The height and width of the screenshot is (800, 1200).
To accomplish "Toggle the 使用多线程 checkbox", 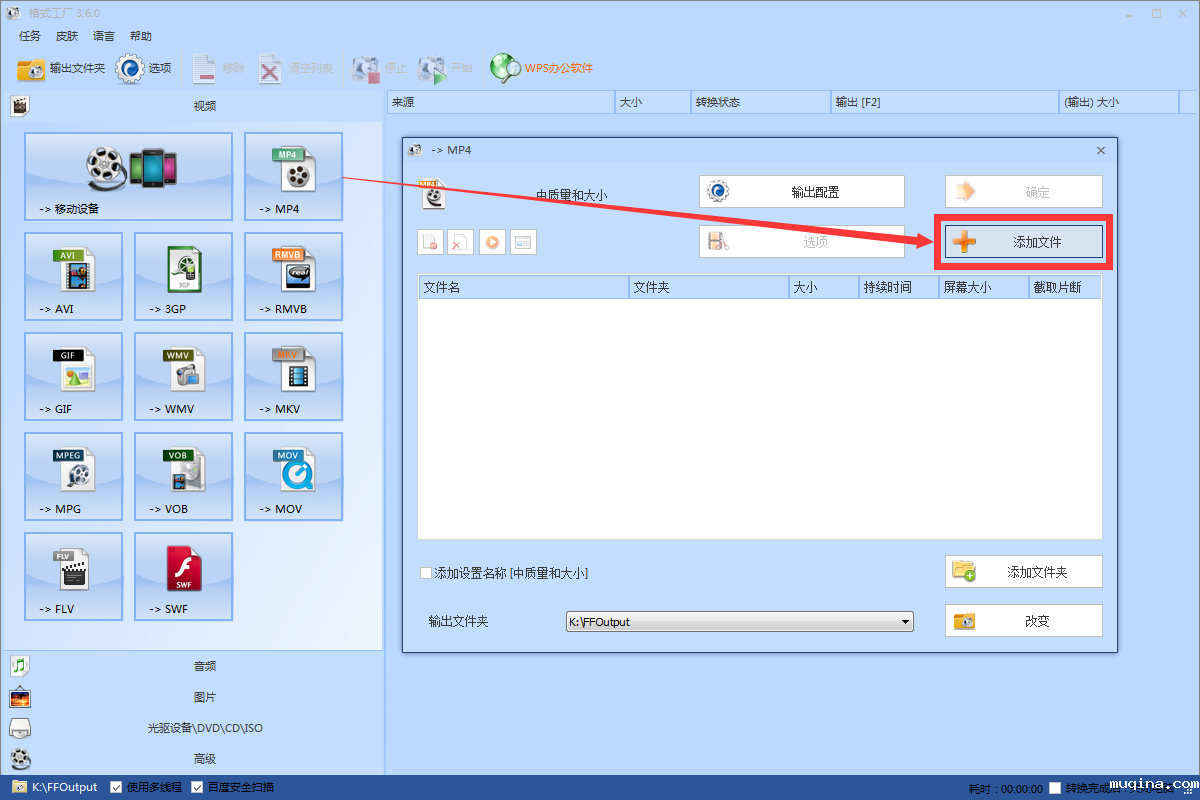I will pos(116,787).
